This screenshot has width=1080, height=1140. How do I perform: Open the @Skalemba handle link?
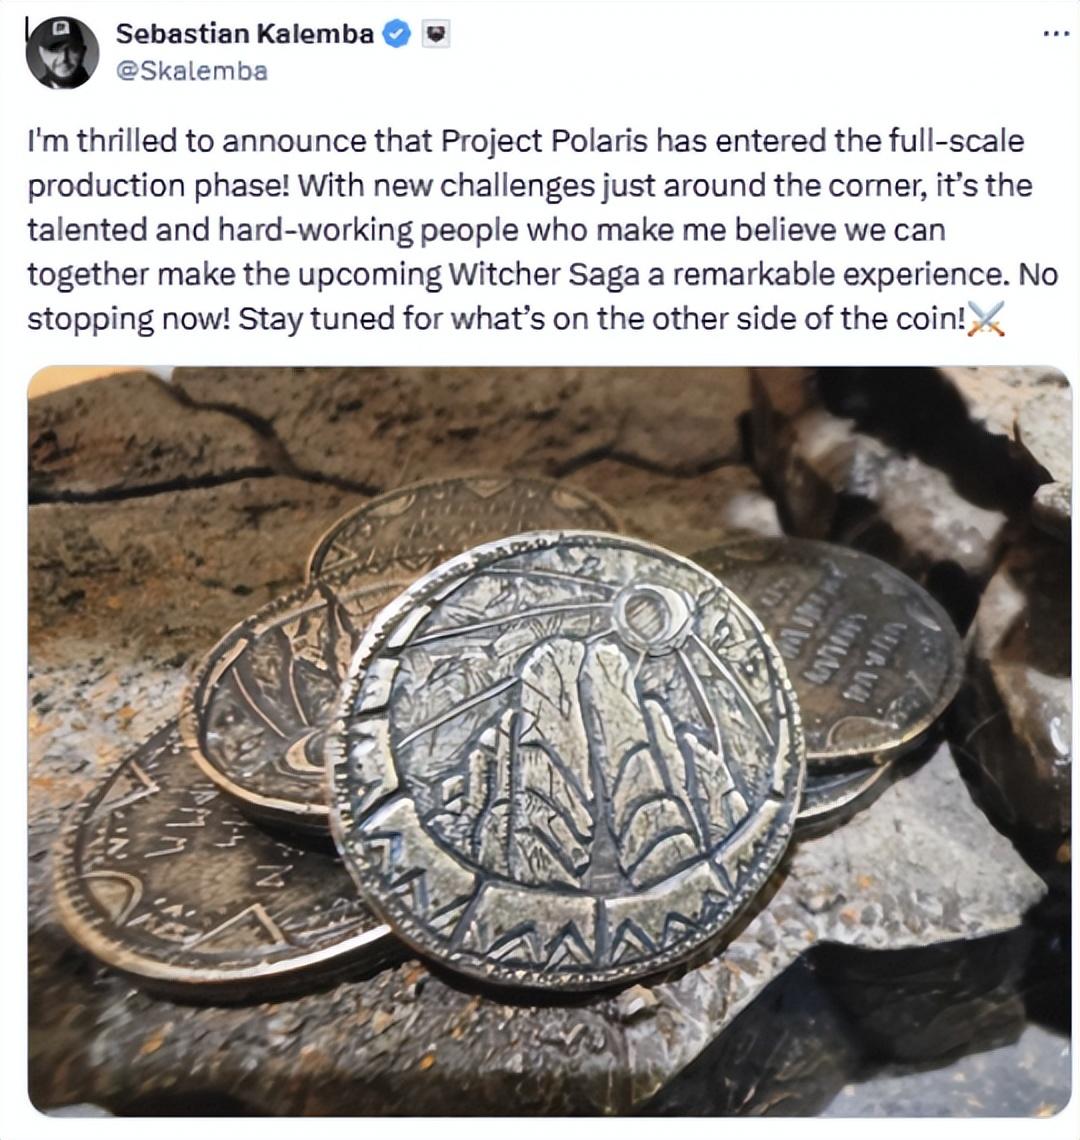click(192, 71)
